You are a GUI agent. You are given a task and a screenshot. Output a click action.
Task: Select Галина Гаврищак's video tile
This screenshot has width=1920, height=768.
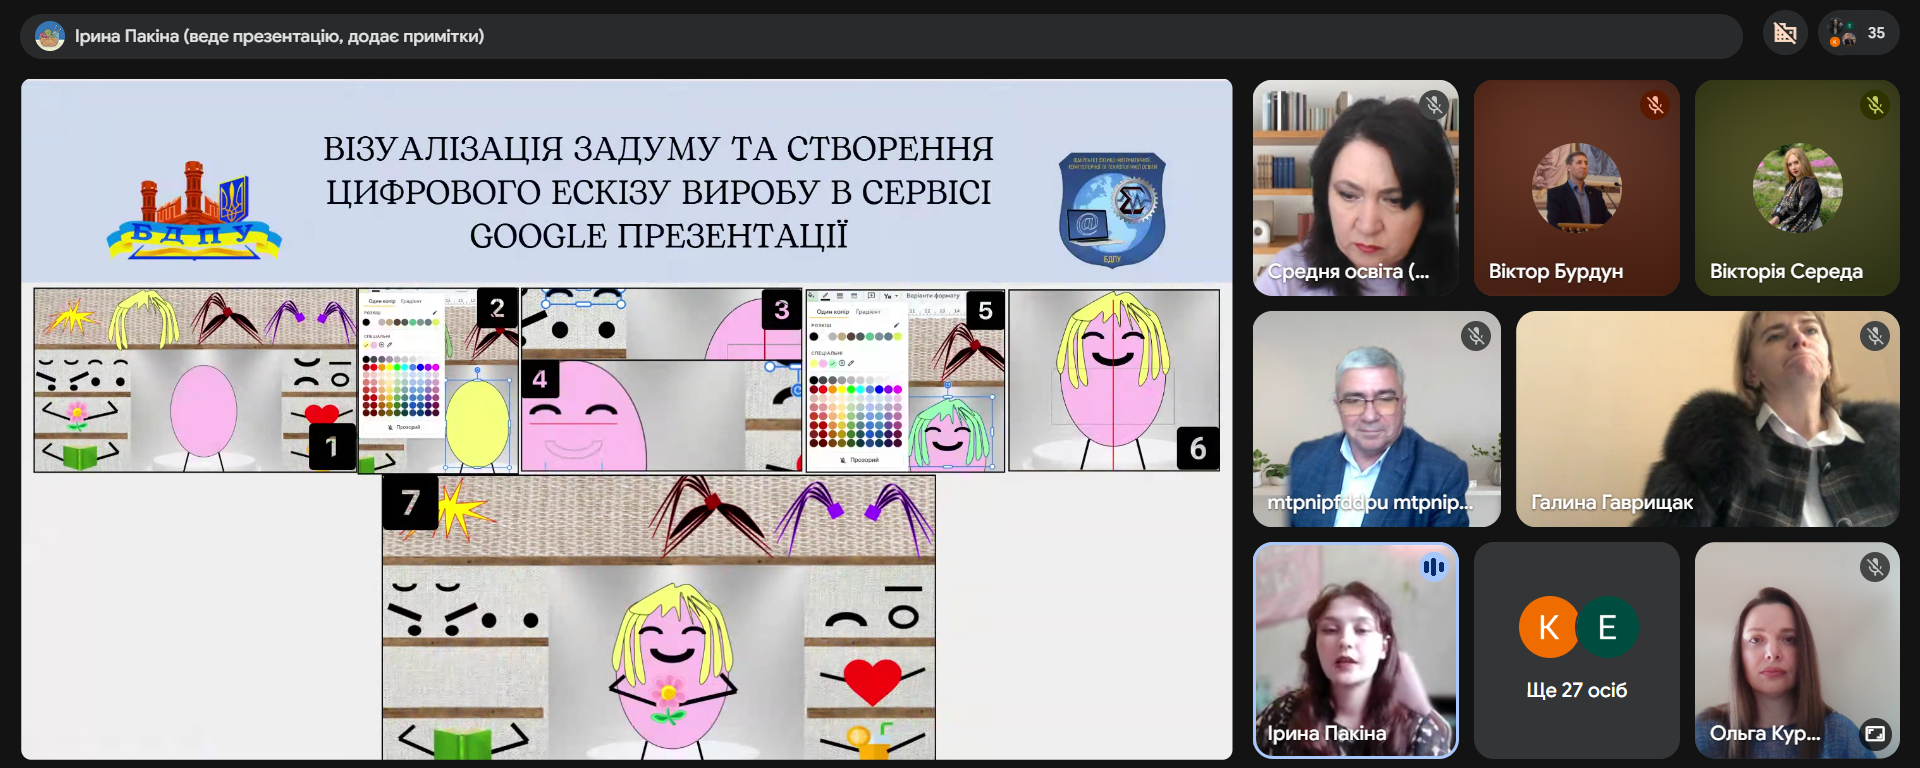coord(1707,418)
